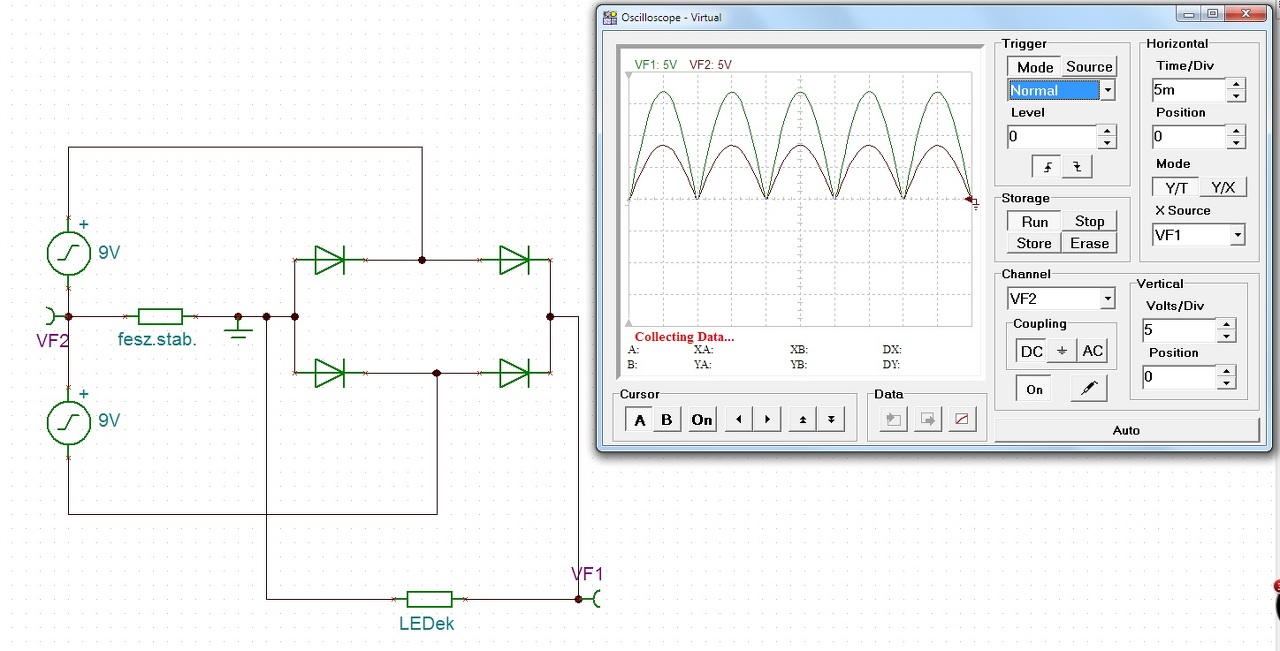The height and width of the screenshot is (651, 1280).
Task: Move cursor right with arrow button
Action: point(767,419)
